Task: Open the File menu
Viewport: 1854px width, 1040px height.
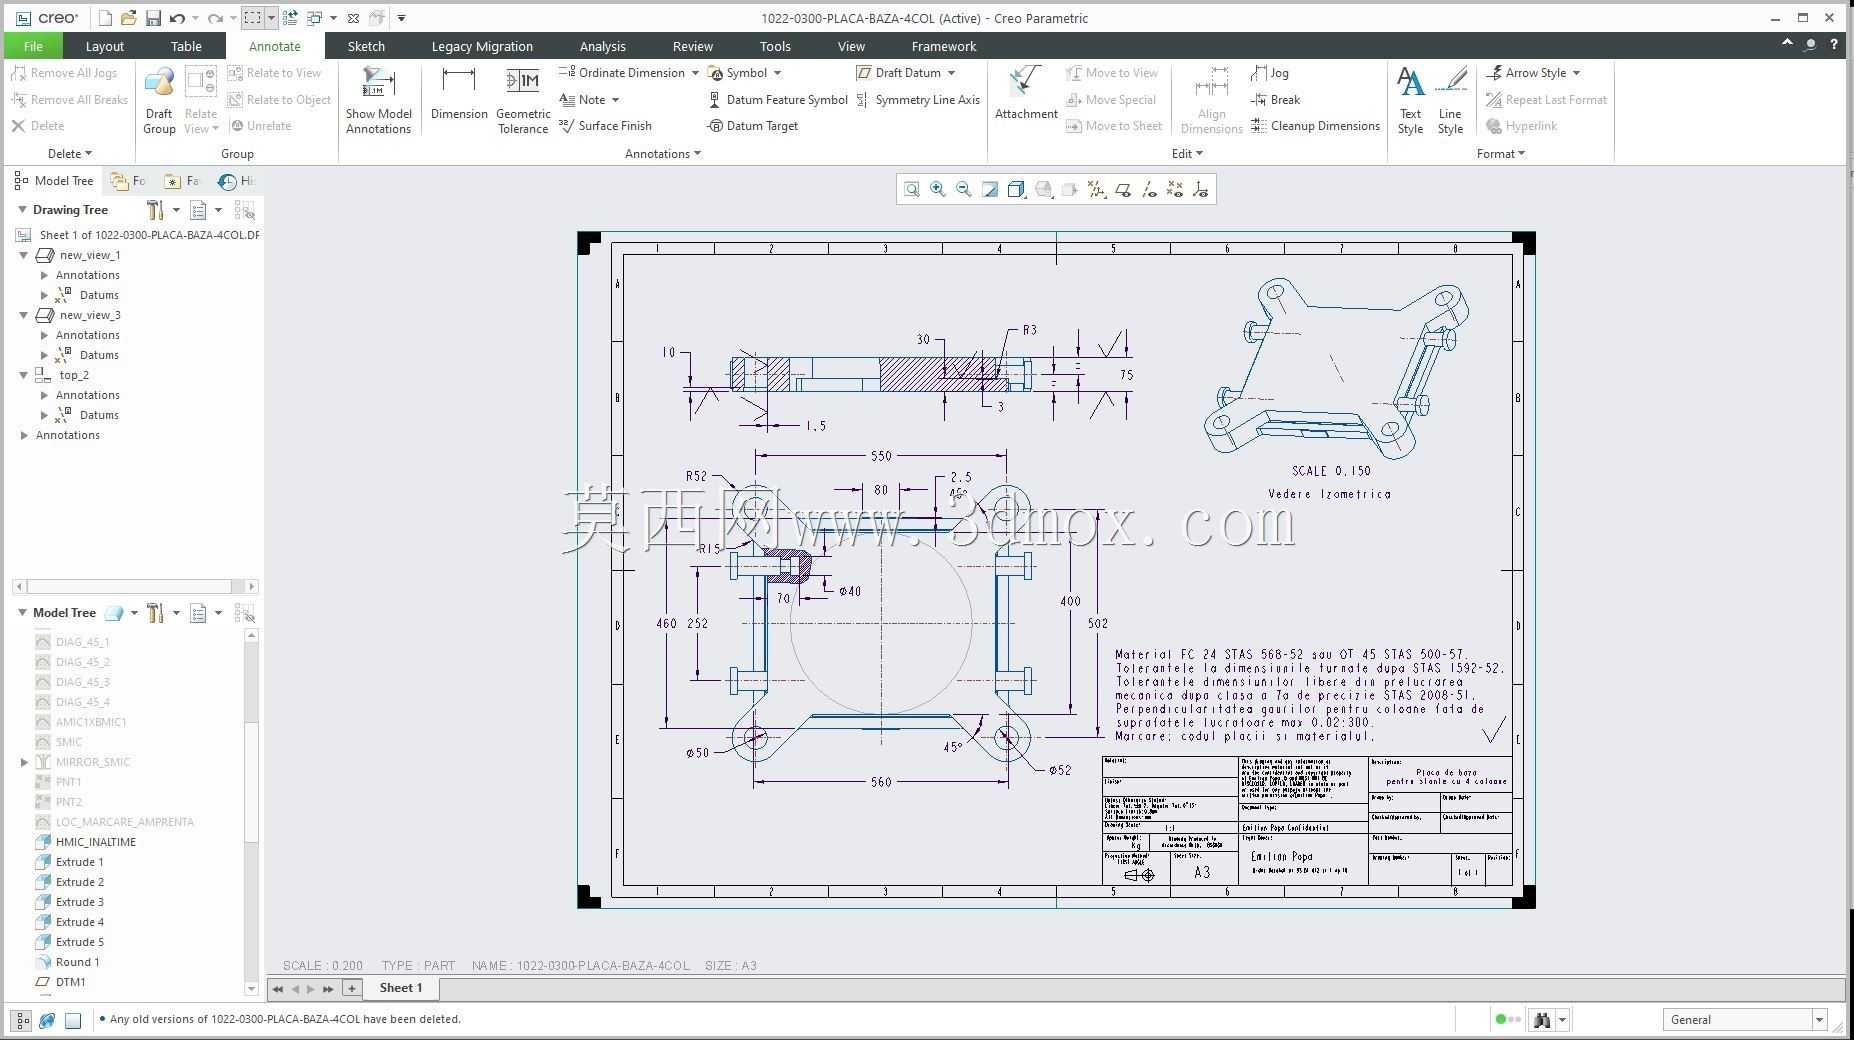Action: [x=33, y=46]
